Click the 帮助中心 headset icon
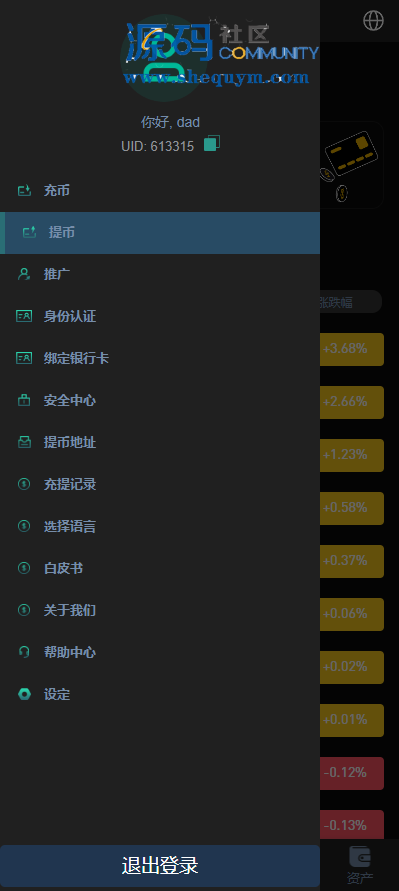 [24, 652]
